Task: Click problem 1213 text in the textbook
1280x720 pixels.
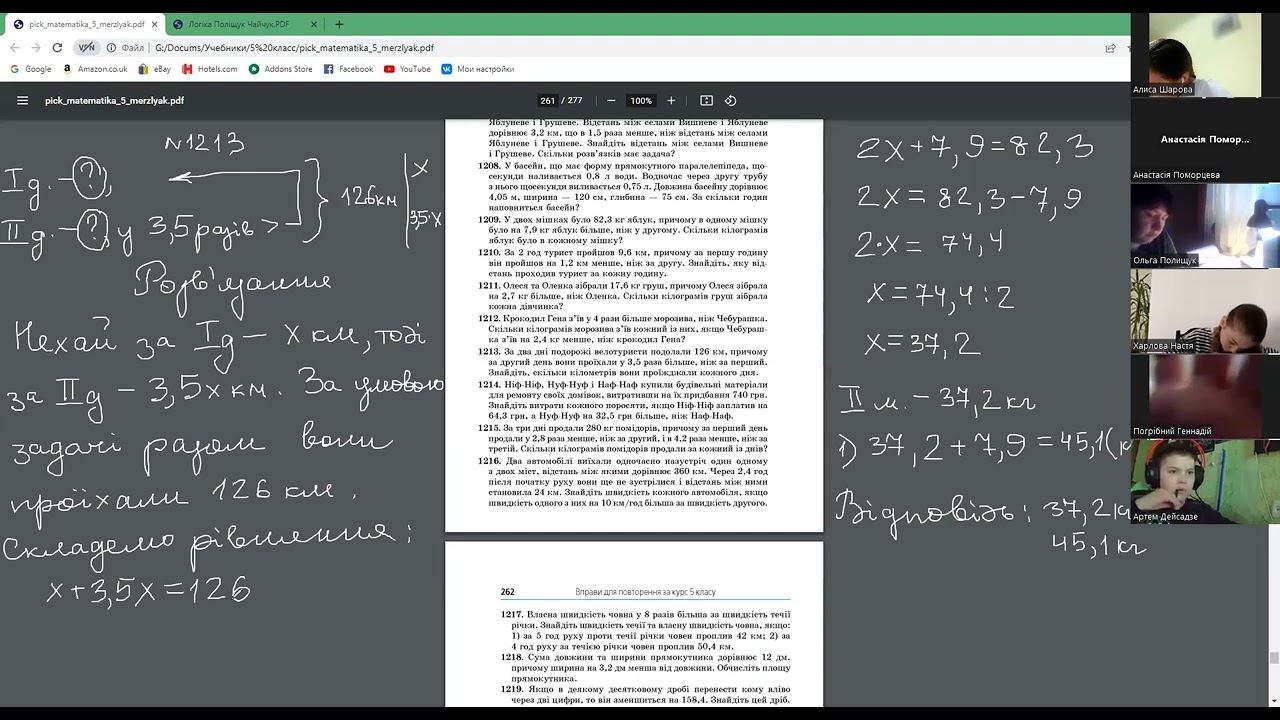Action: tap(623, 361)
